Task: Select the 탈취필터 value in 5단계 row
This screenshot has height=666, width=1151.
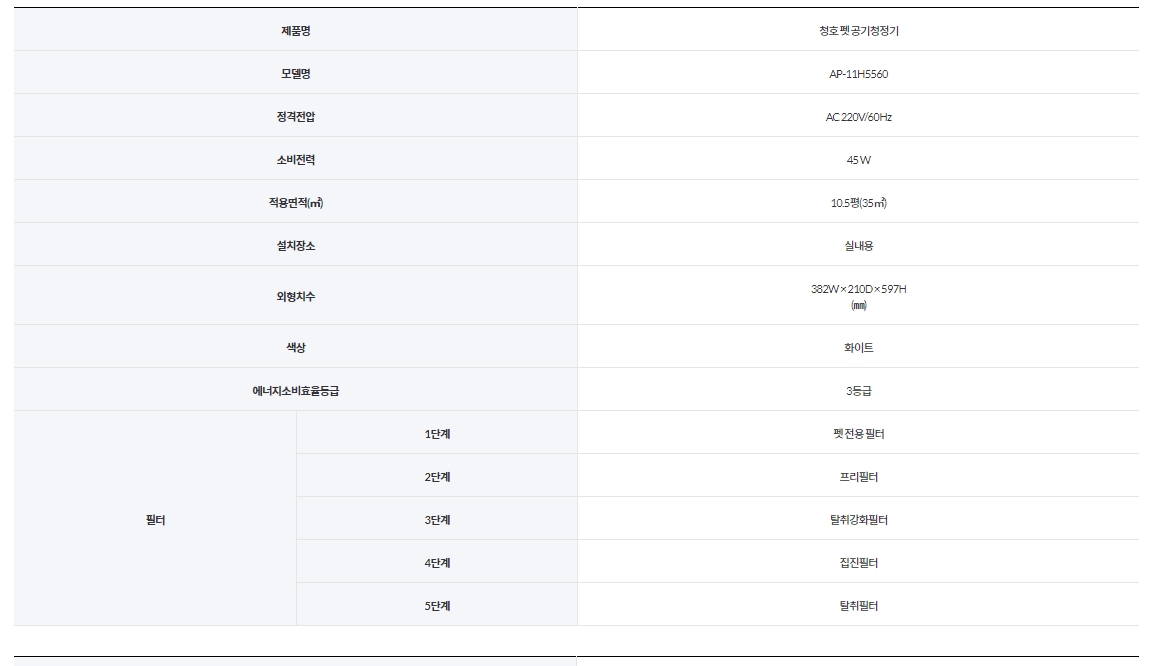Action: [x=858, y=607]
